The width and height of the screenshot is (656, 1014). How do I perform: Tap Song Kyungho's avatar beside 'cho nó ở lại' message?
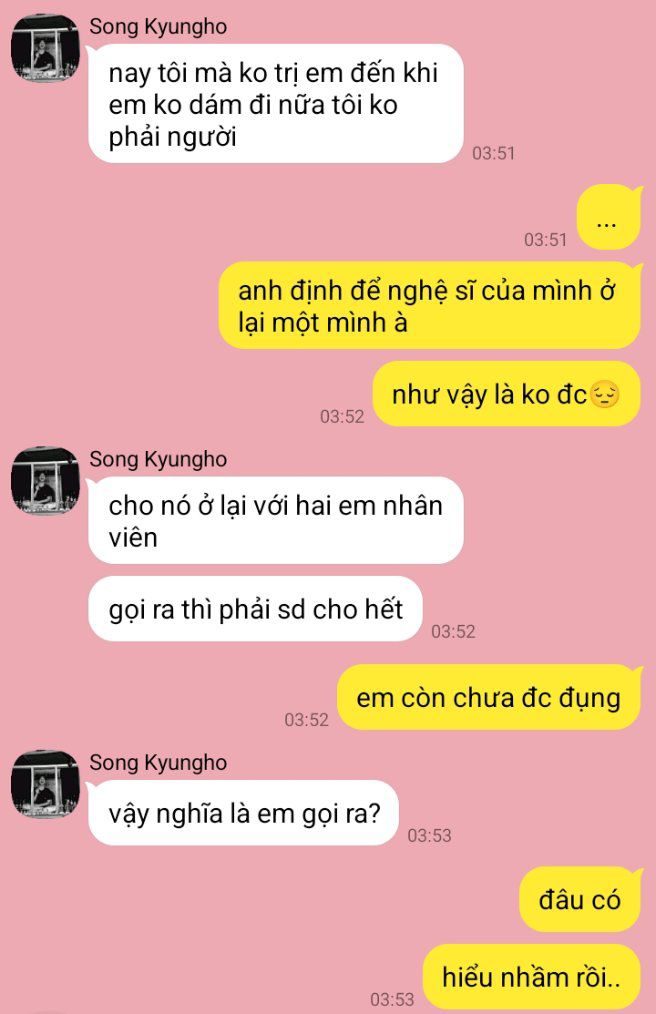[45, 480]
